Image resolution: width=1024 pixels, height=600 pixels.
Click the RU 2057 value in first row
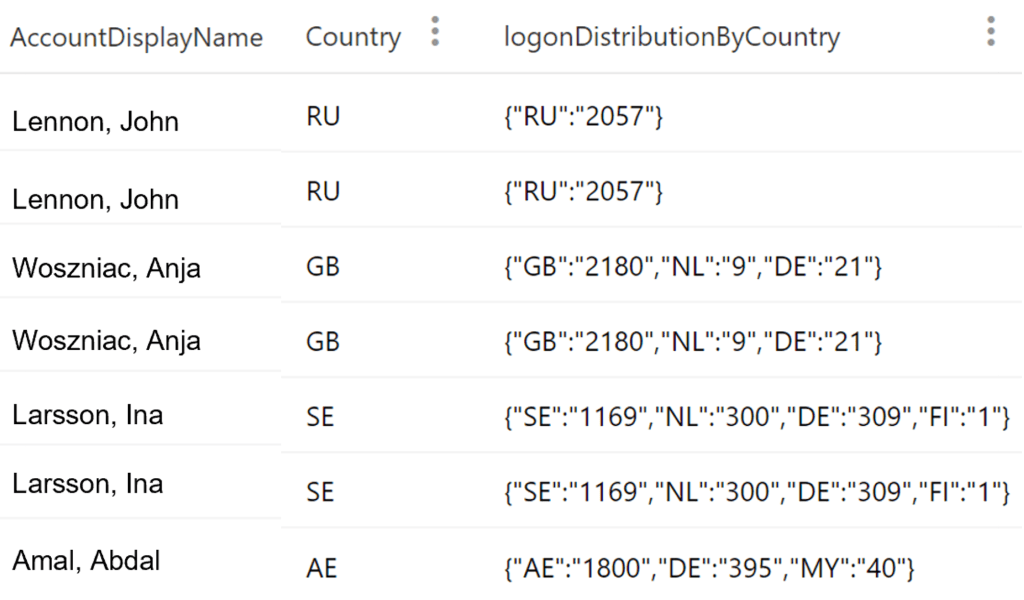point(584,117)
